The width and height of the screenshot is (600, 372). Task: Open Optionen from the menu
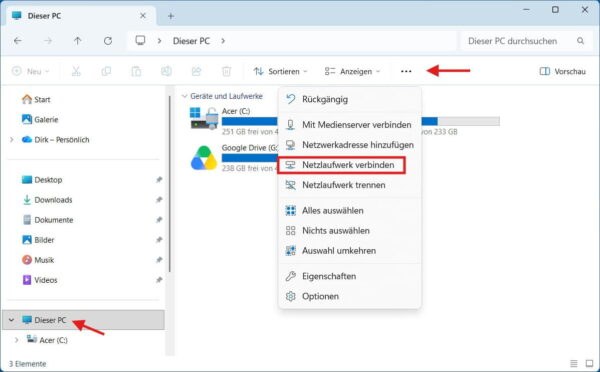pos(350,296)
